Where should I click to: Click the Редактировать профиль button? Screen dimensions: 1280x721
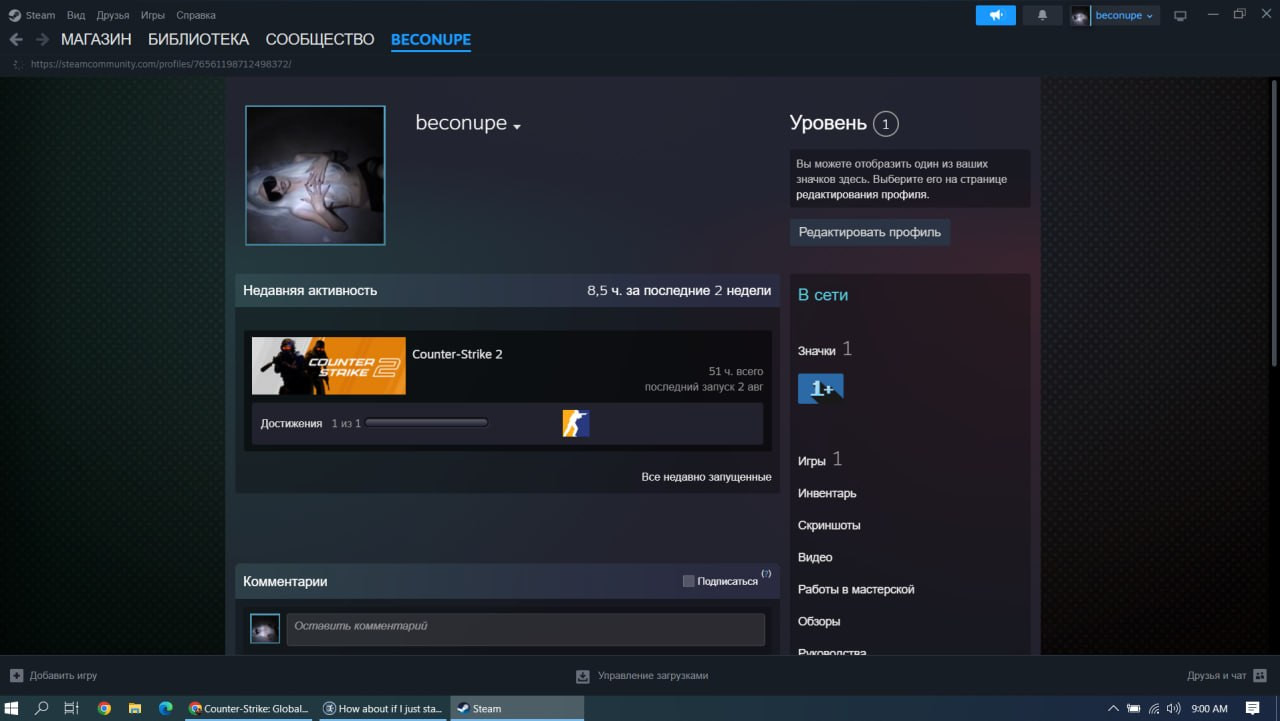[x=870, y=232]
